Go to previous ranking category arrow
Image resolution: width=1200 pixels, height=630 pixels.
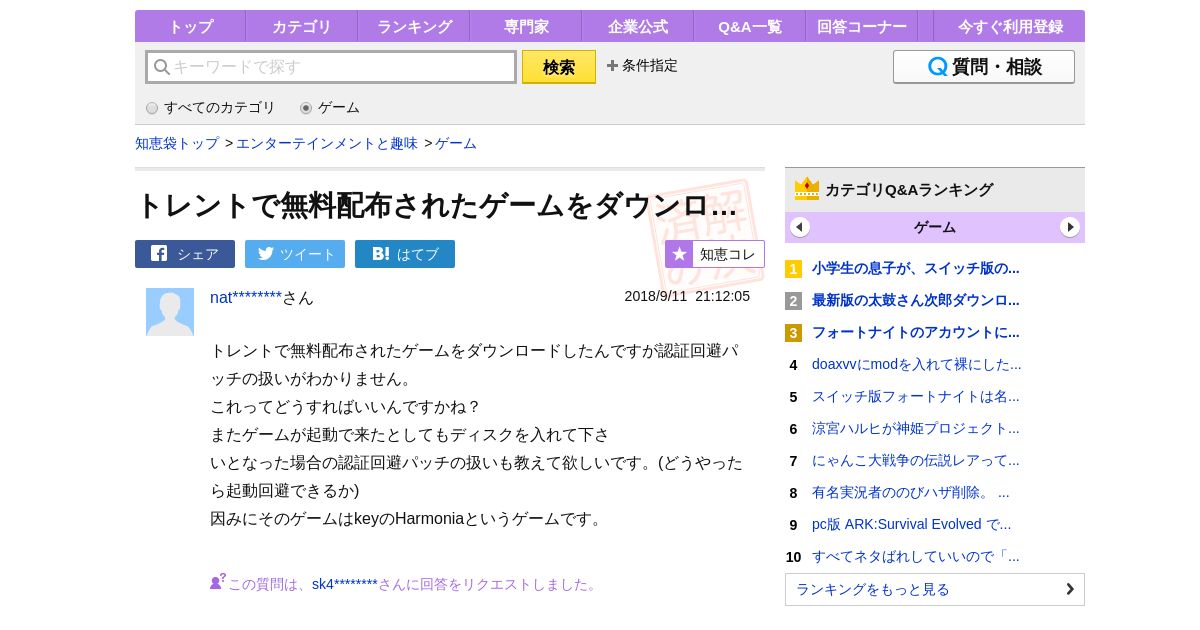point(800,227)
